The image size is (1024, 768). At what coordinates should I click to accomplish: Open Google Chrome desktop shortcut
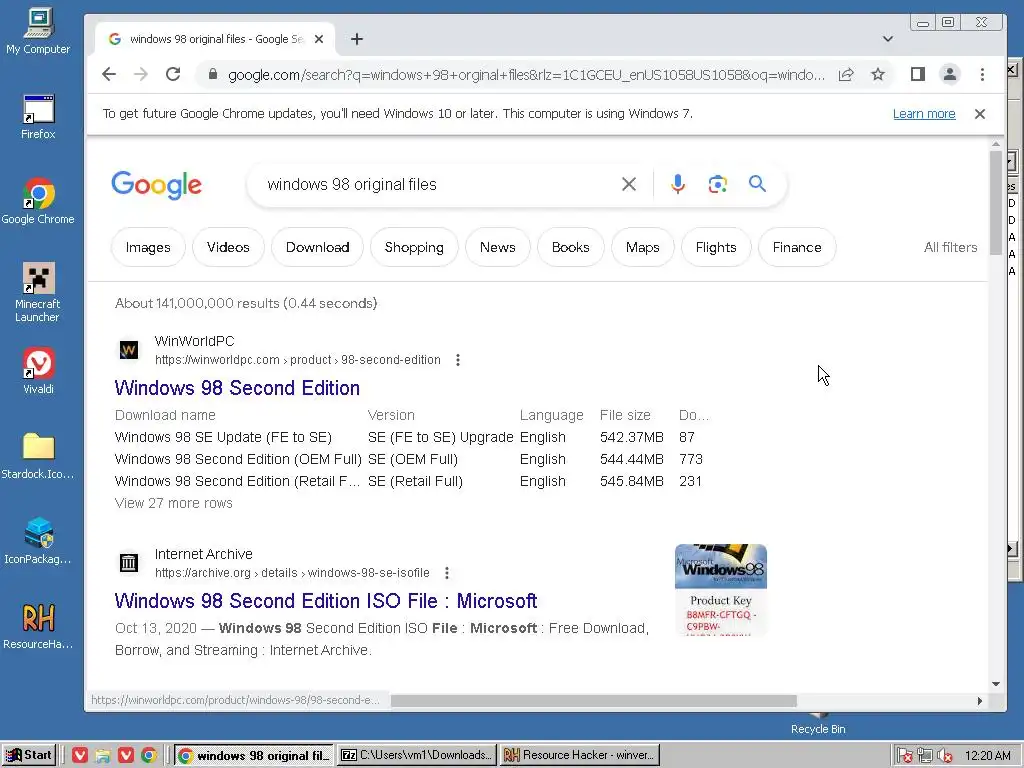(38, 201)
